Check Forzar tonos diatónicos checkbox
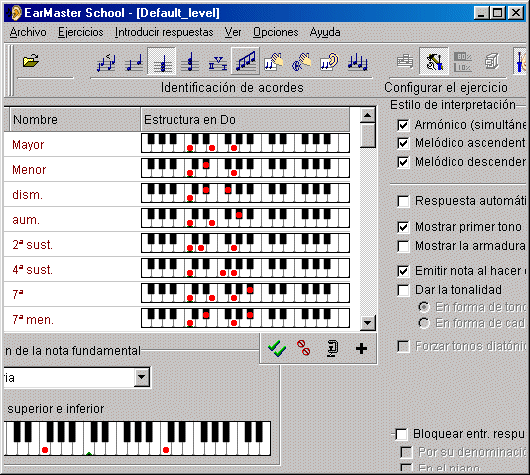Image resolution: width=530 pixels, height=475 pixels. 403,346
